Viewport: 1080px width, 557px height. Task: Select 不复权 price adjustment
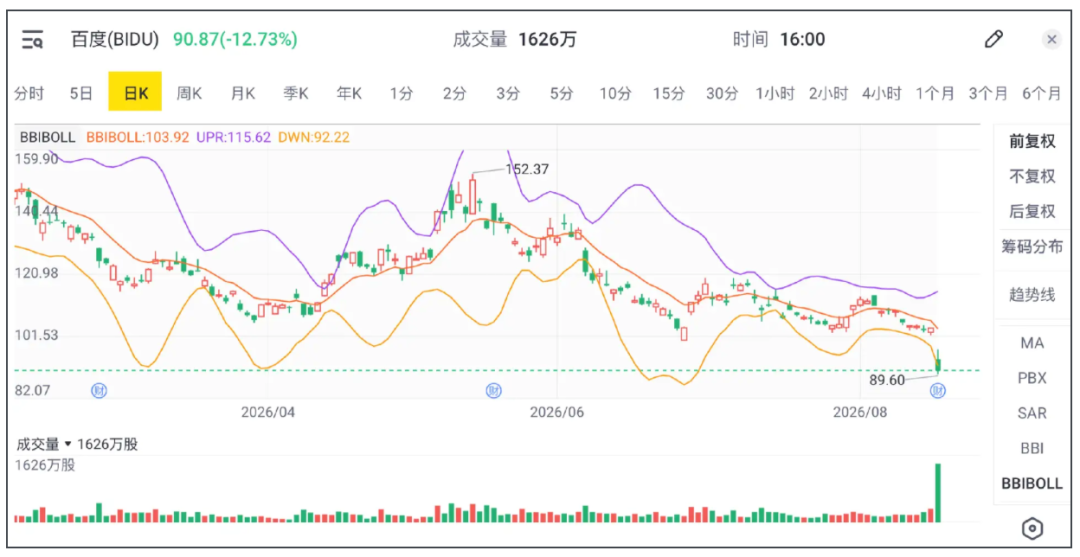pos(1032,176)
